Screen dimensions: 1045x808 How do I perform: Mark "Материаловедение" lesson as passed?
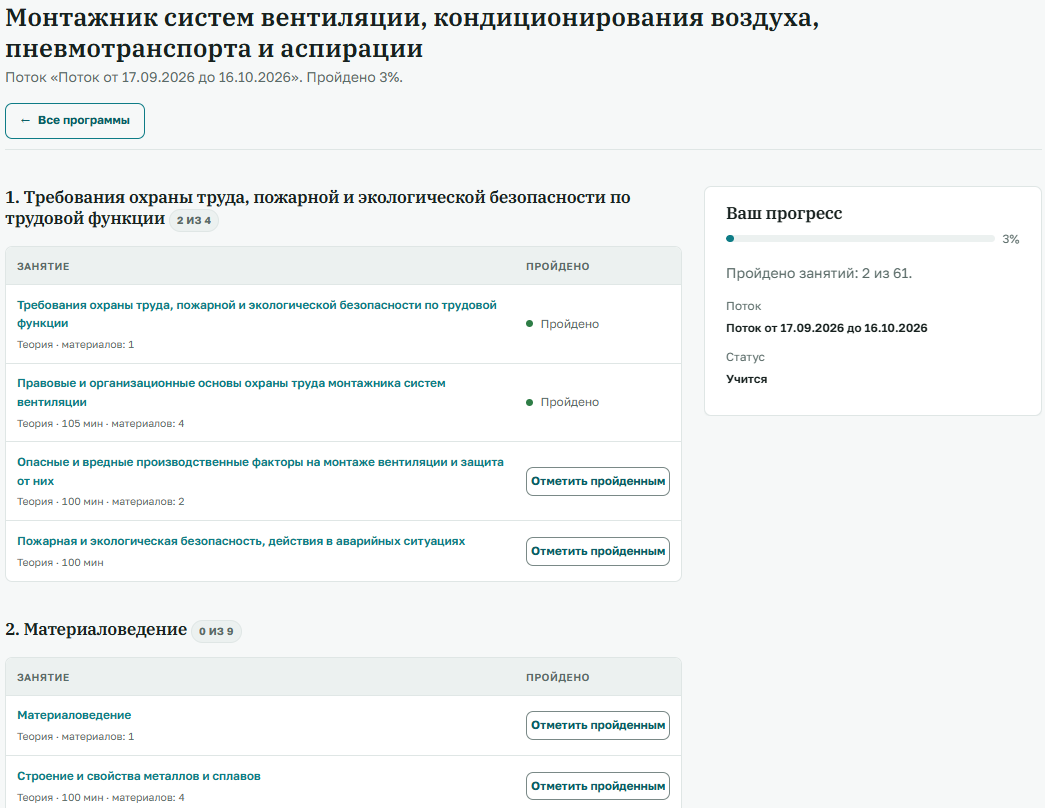coord(598,725)
